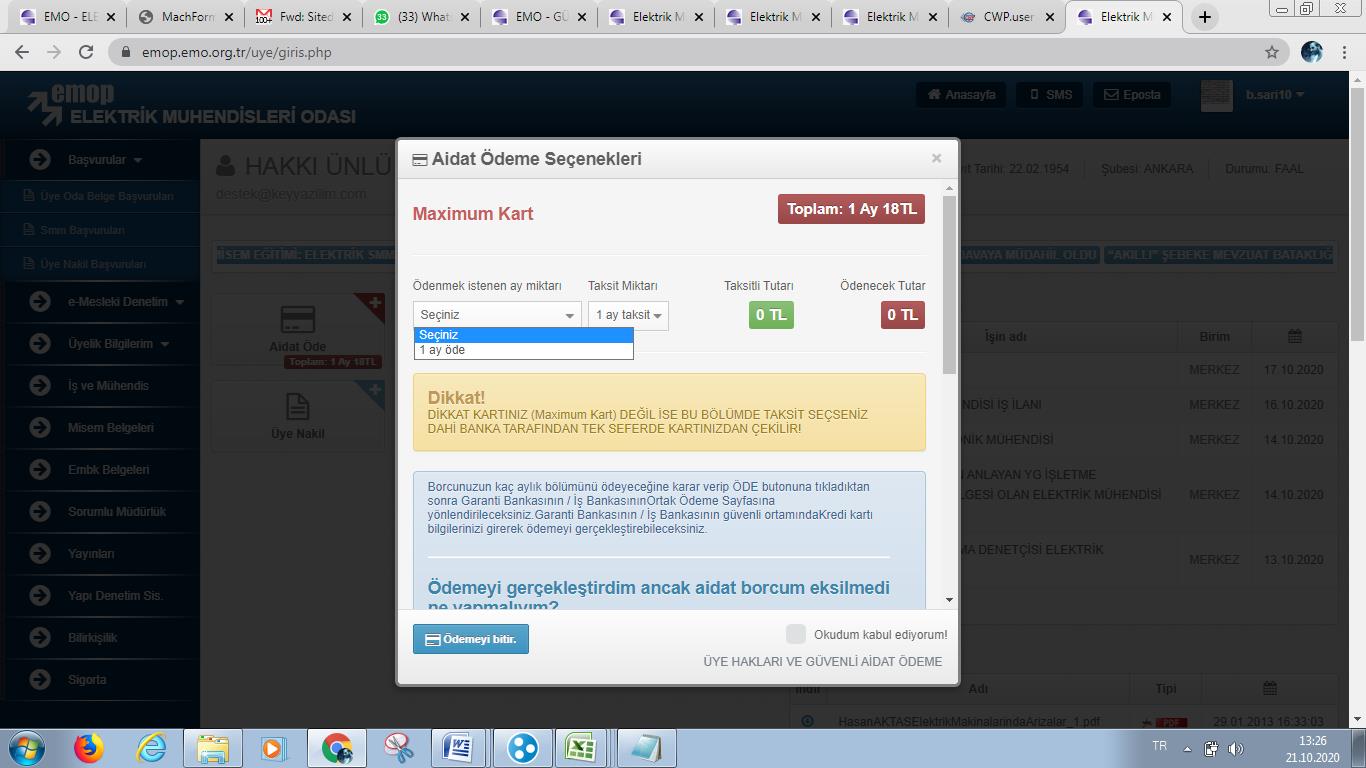Switch to the CWP.user tab
This screenshot has height=768, width=1366.
click(1008, 17)
